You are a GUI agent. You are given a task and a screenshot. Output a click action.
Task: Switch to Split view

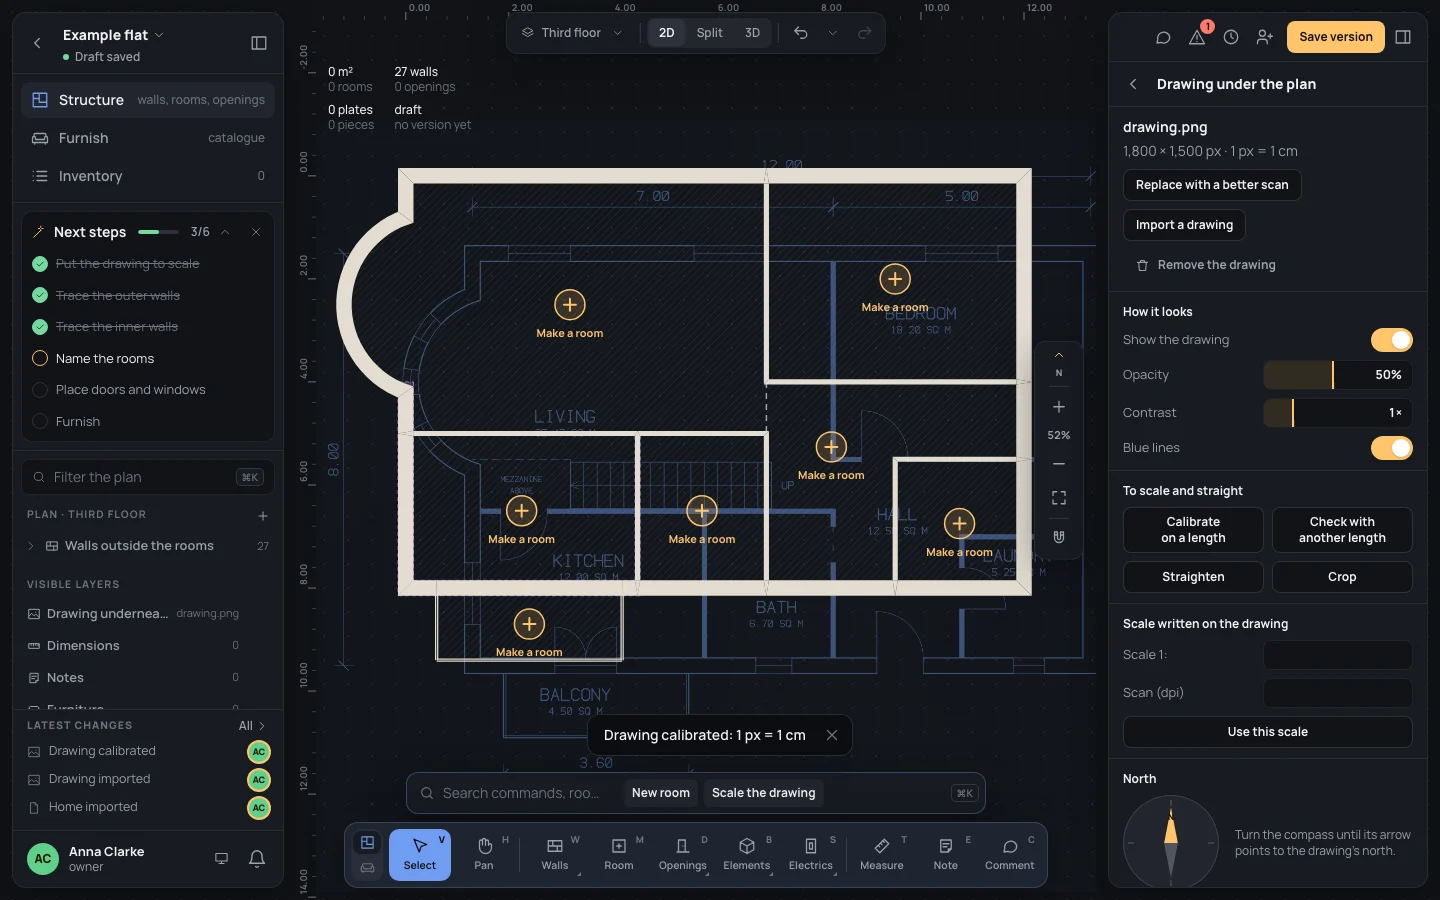point(710,33)
